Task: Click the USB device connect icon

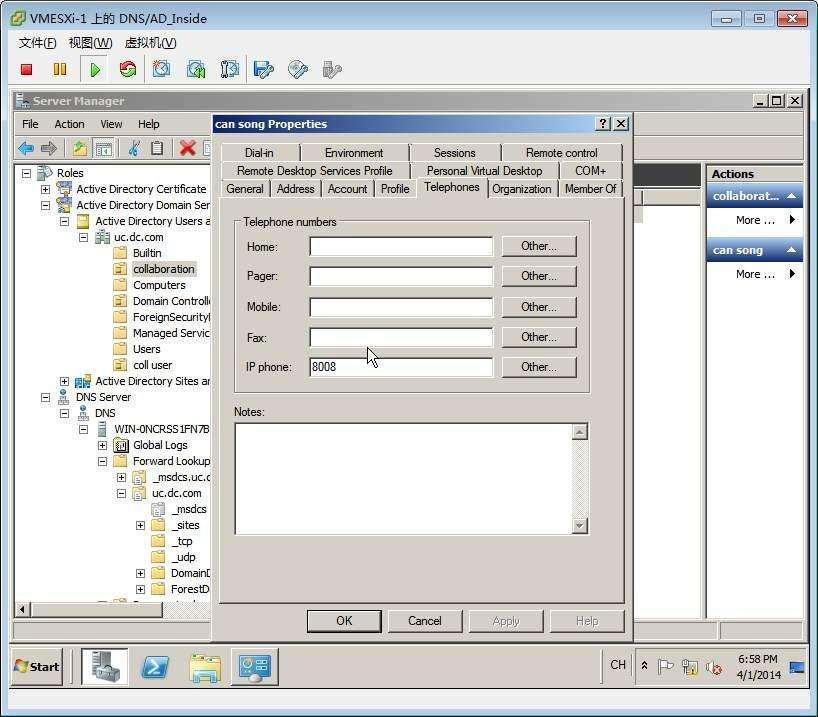Action: point(332,69)
